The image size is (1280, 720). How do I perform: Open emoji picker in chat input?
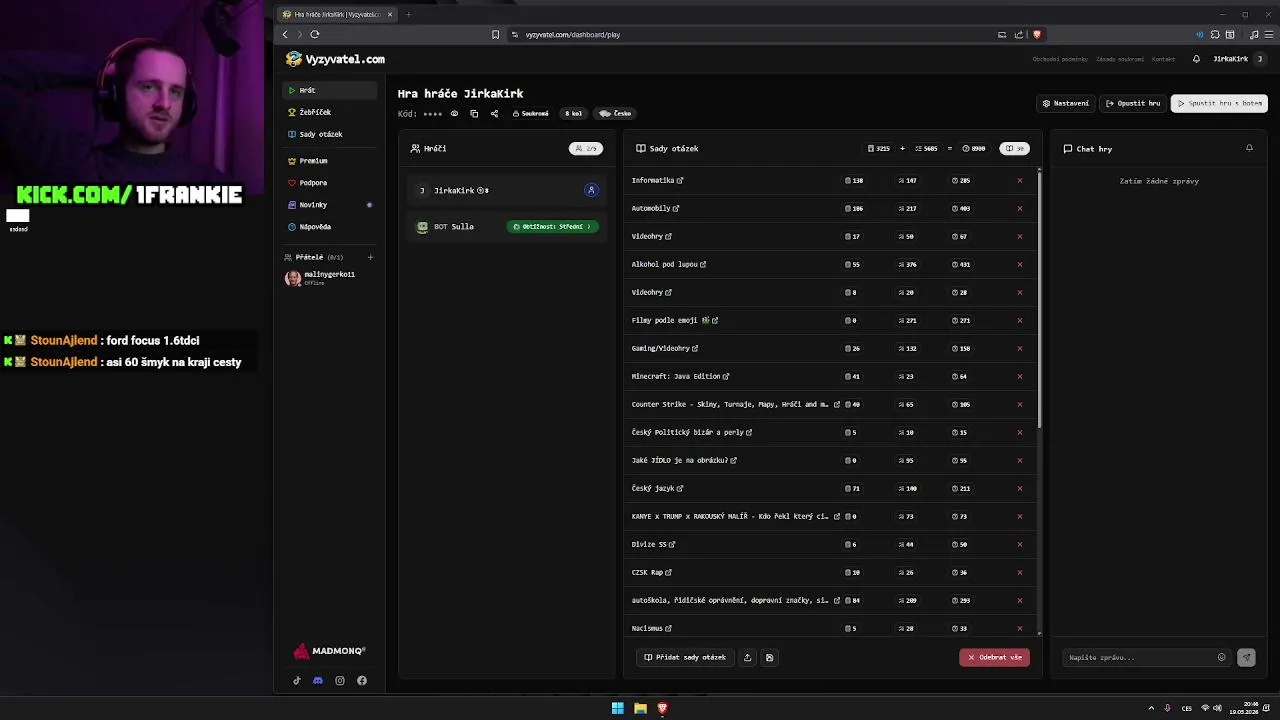click(x=1221, y=658)
